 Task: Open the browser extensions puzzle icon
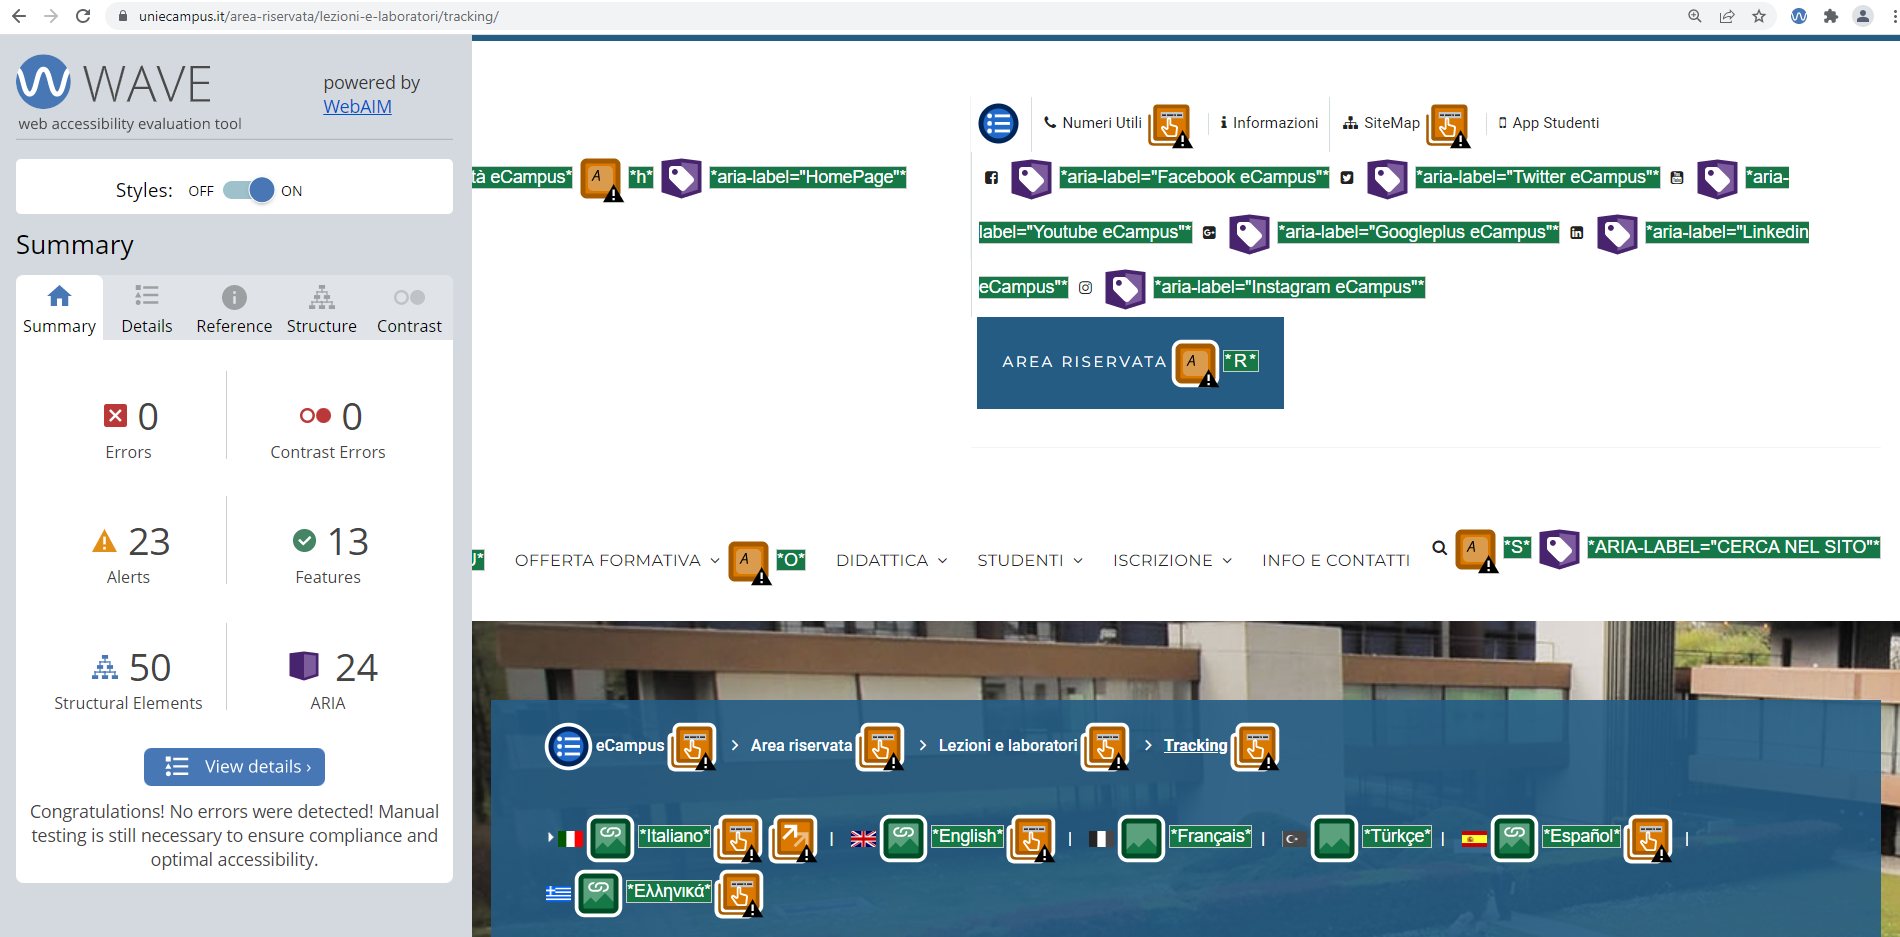1831,16
